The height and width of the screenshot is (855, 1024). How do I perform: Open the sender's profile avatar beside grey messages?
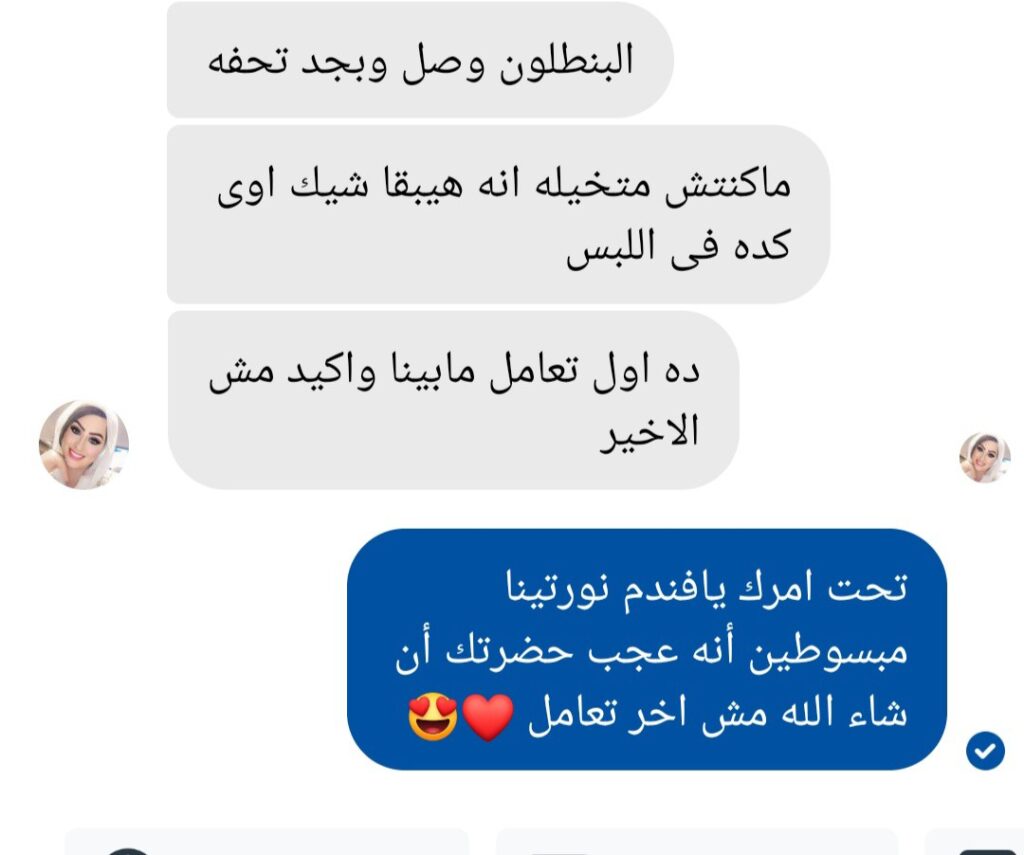[x=84, y=445]
